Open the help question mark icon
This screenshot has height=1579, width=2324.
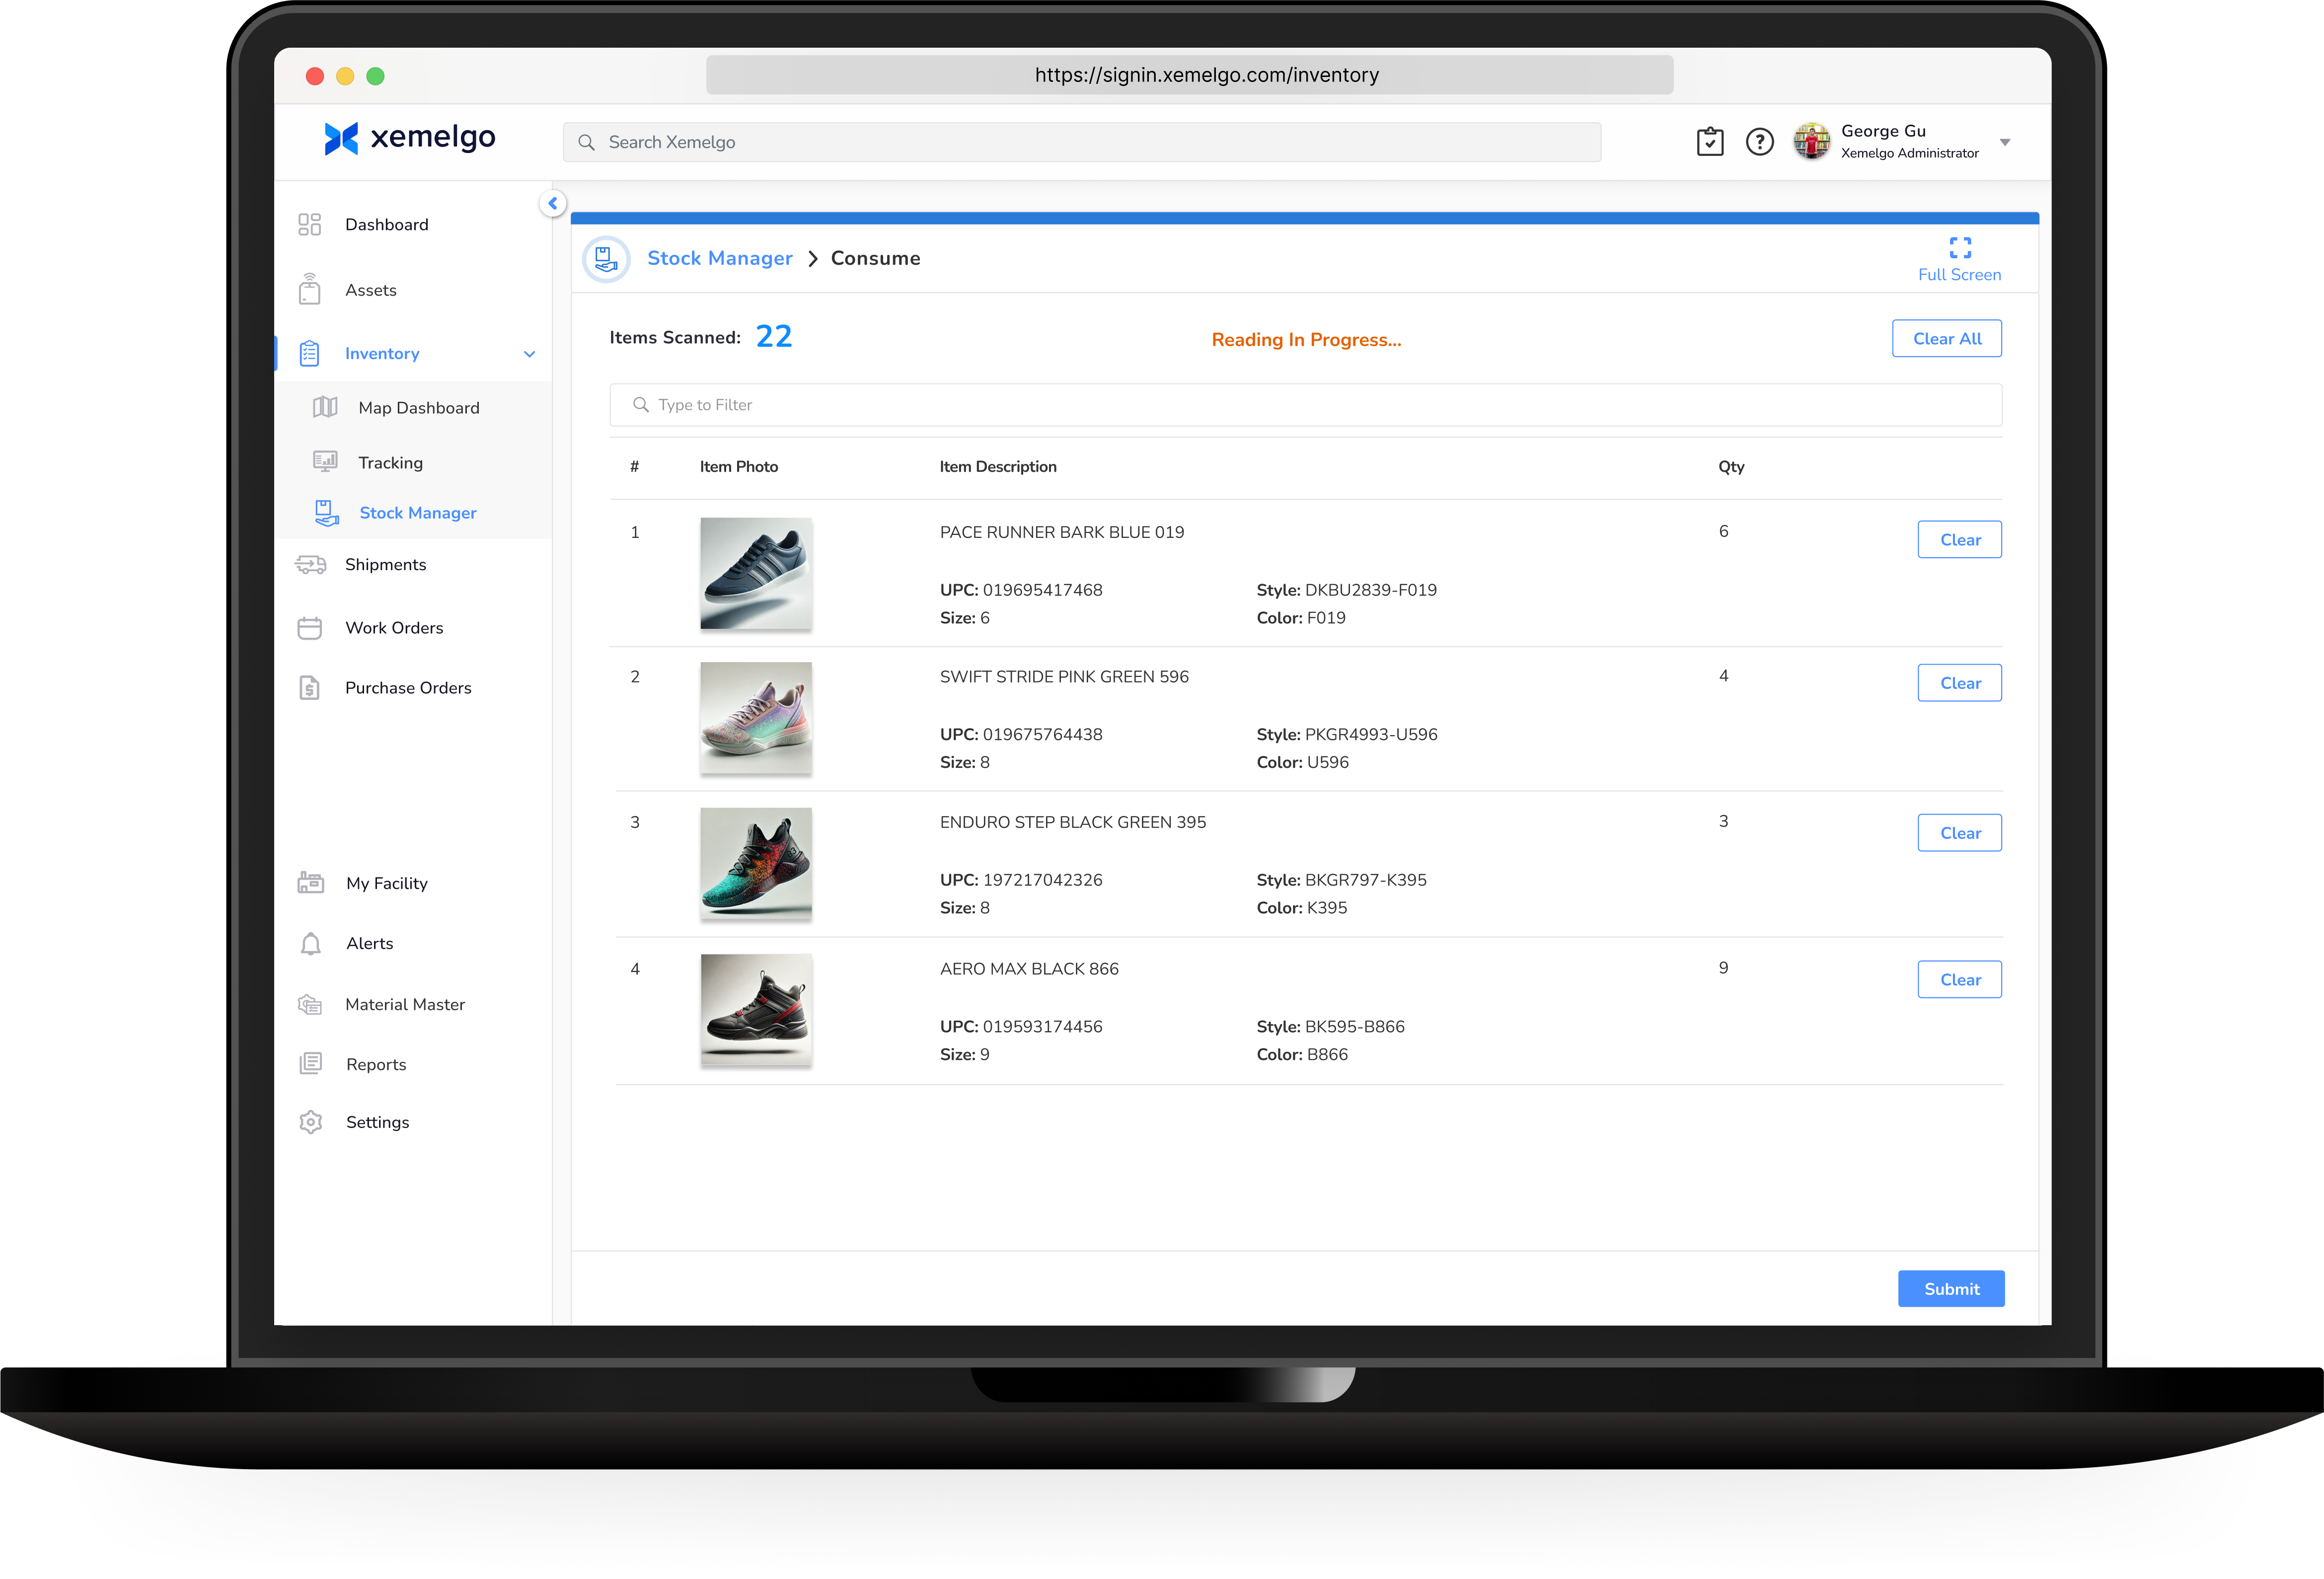click(1759, 142)
